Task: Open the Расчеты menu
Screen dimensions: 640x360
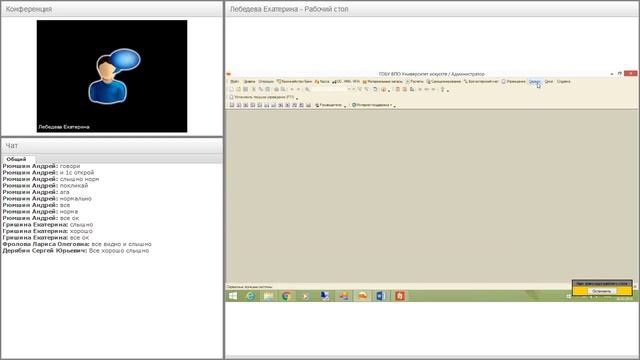Action: pos(414,82)
